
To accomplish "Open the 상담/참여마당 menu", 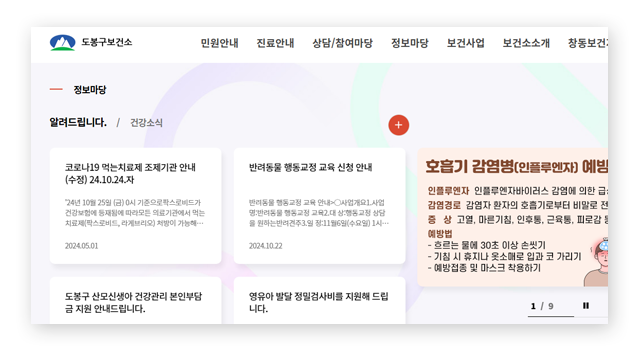I will point(342,43).
